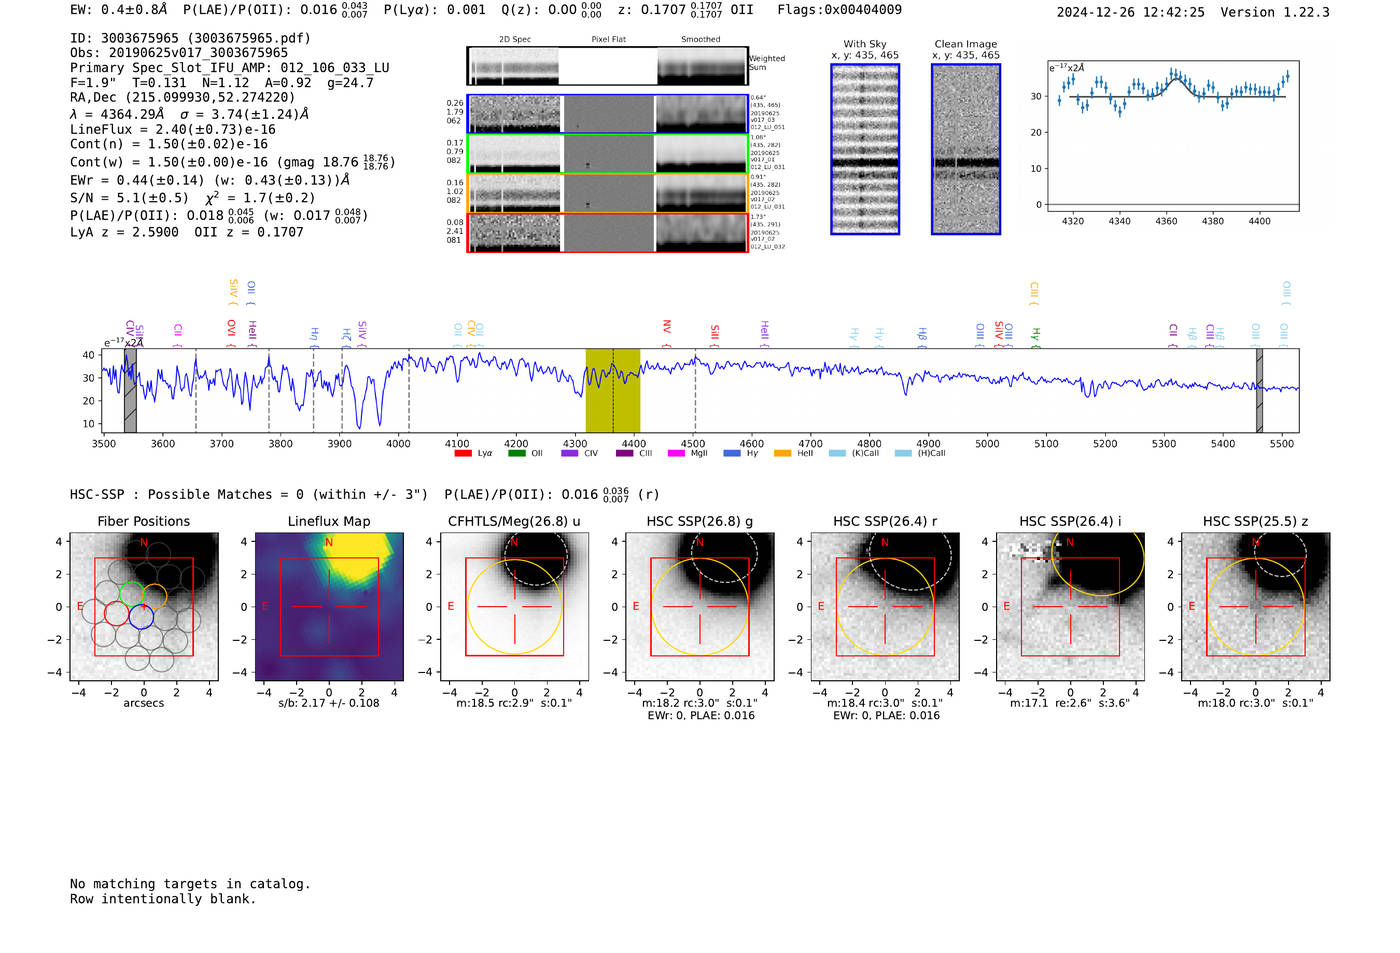
Task: Select the Fiber Positions panel
Action: (x=144, y=607)
